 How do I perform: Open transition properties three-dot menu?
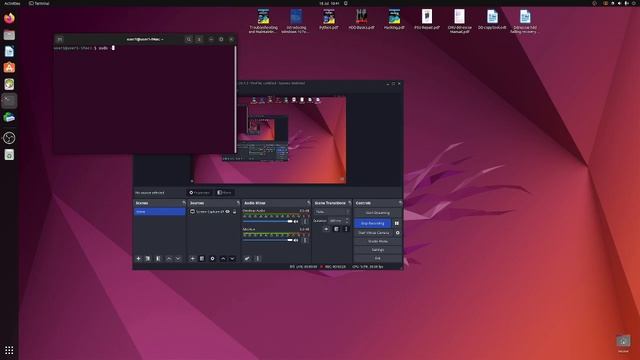346,229
